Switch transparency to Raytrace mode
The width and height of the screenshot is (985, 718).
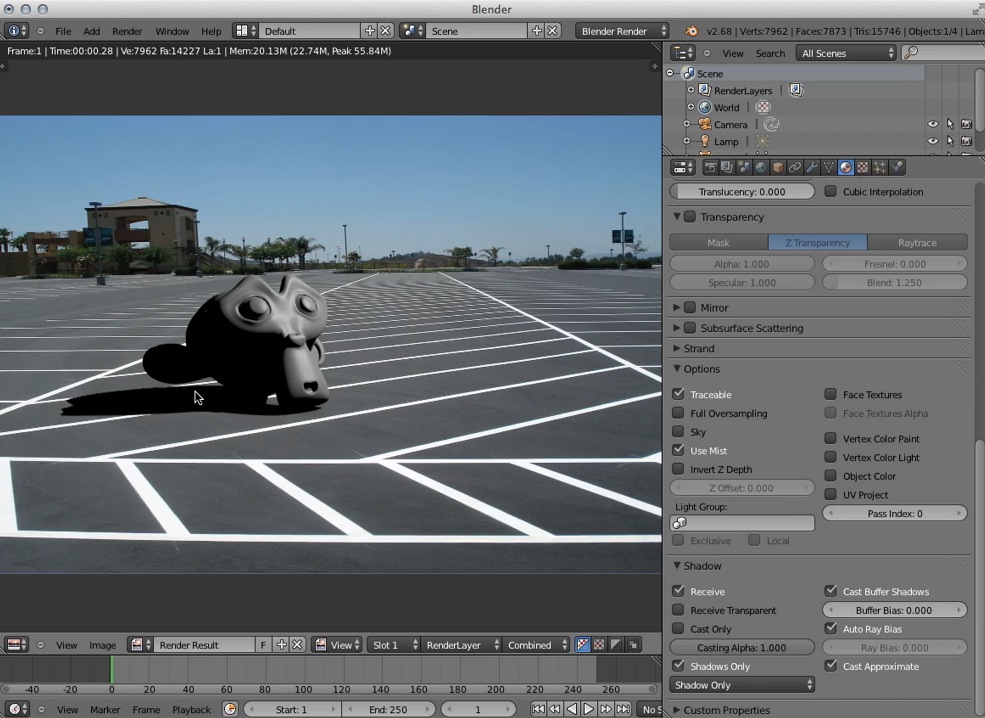917,242
